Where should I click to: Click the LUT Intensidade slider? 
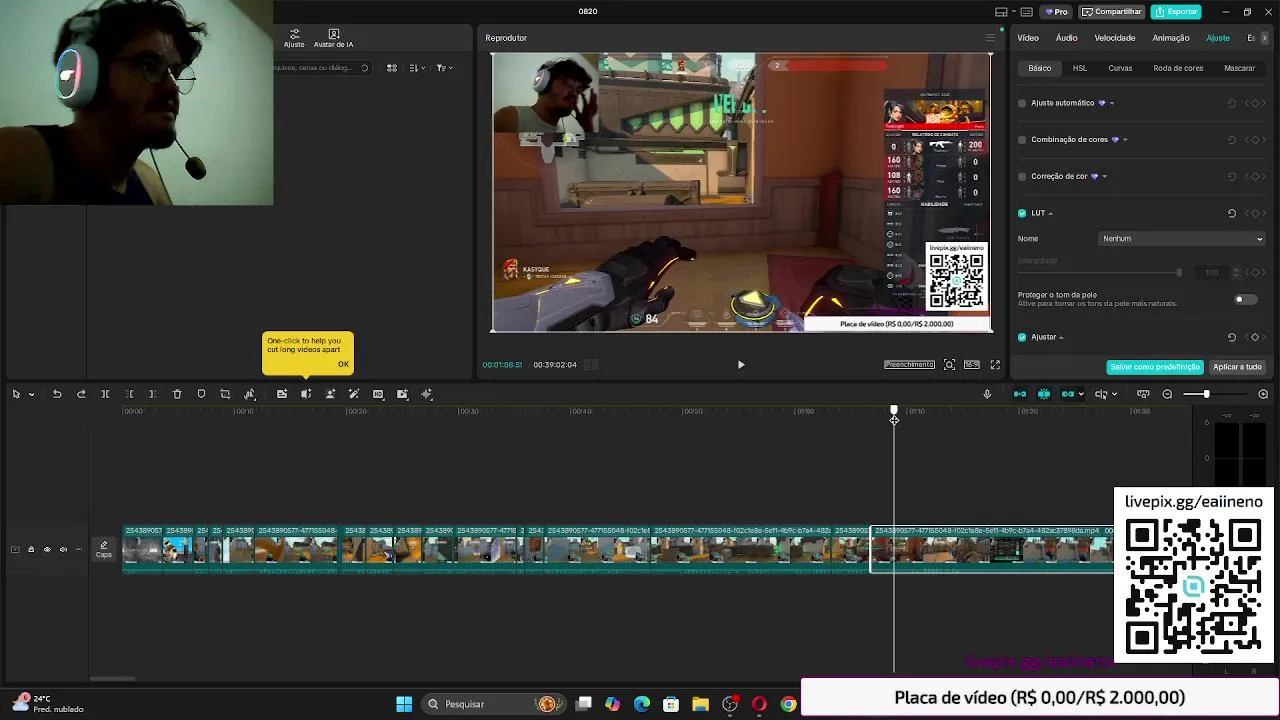1100,273
